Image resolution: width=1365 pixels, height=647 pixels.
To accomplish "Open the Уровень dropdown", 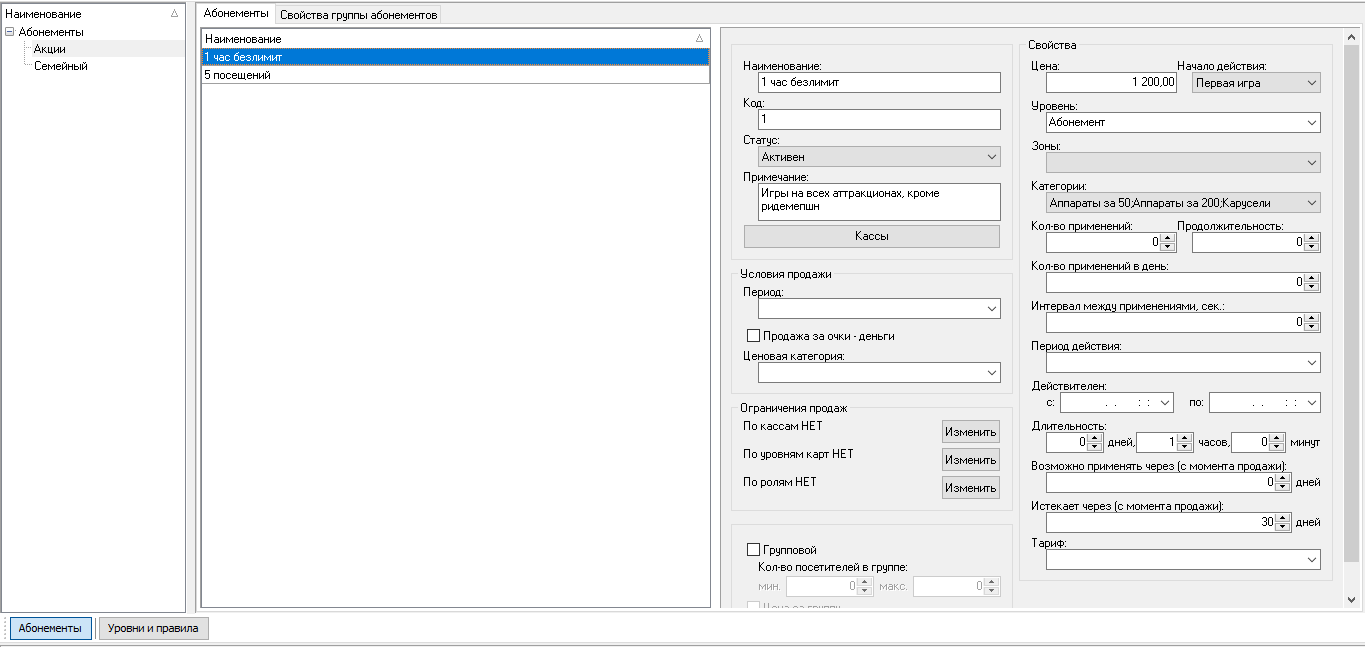I will coord(1183,122).
